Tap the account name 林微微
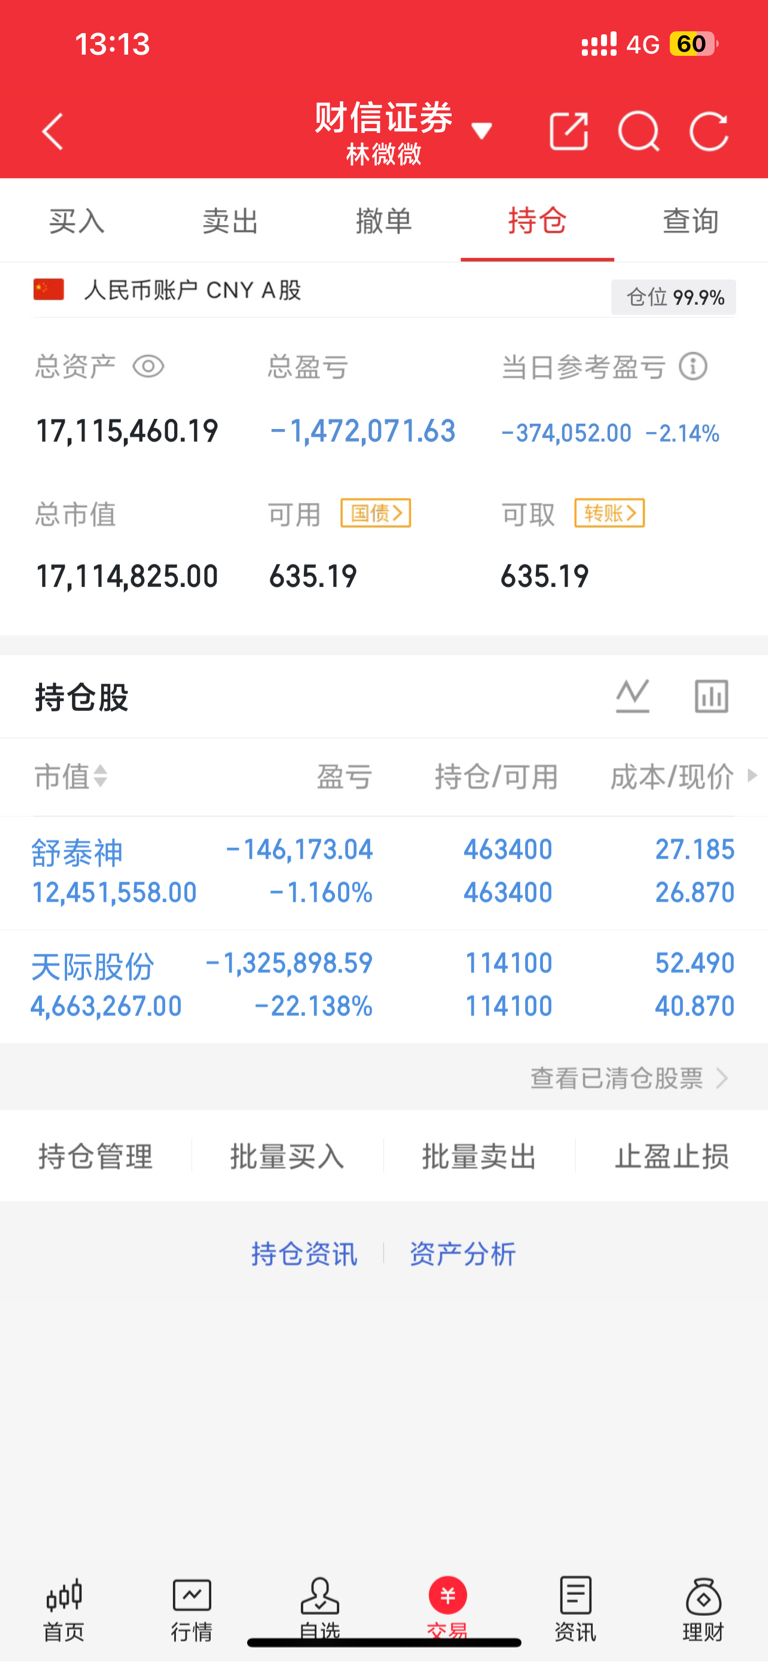This screenshot has width=768, height=1662. click(x=384, y=154)
